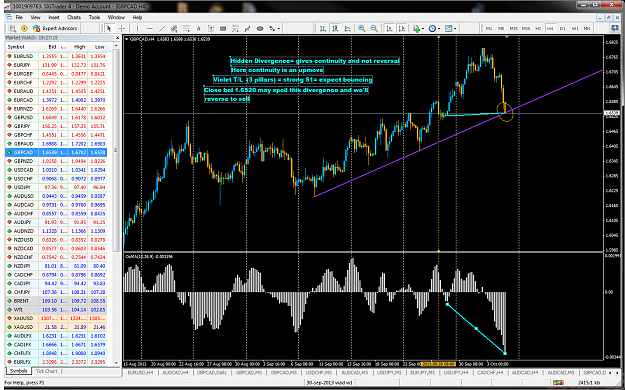Click the Expert Advisors button
Screen dimensions: 625x390
coord(55,28)
